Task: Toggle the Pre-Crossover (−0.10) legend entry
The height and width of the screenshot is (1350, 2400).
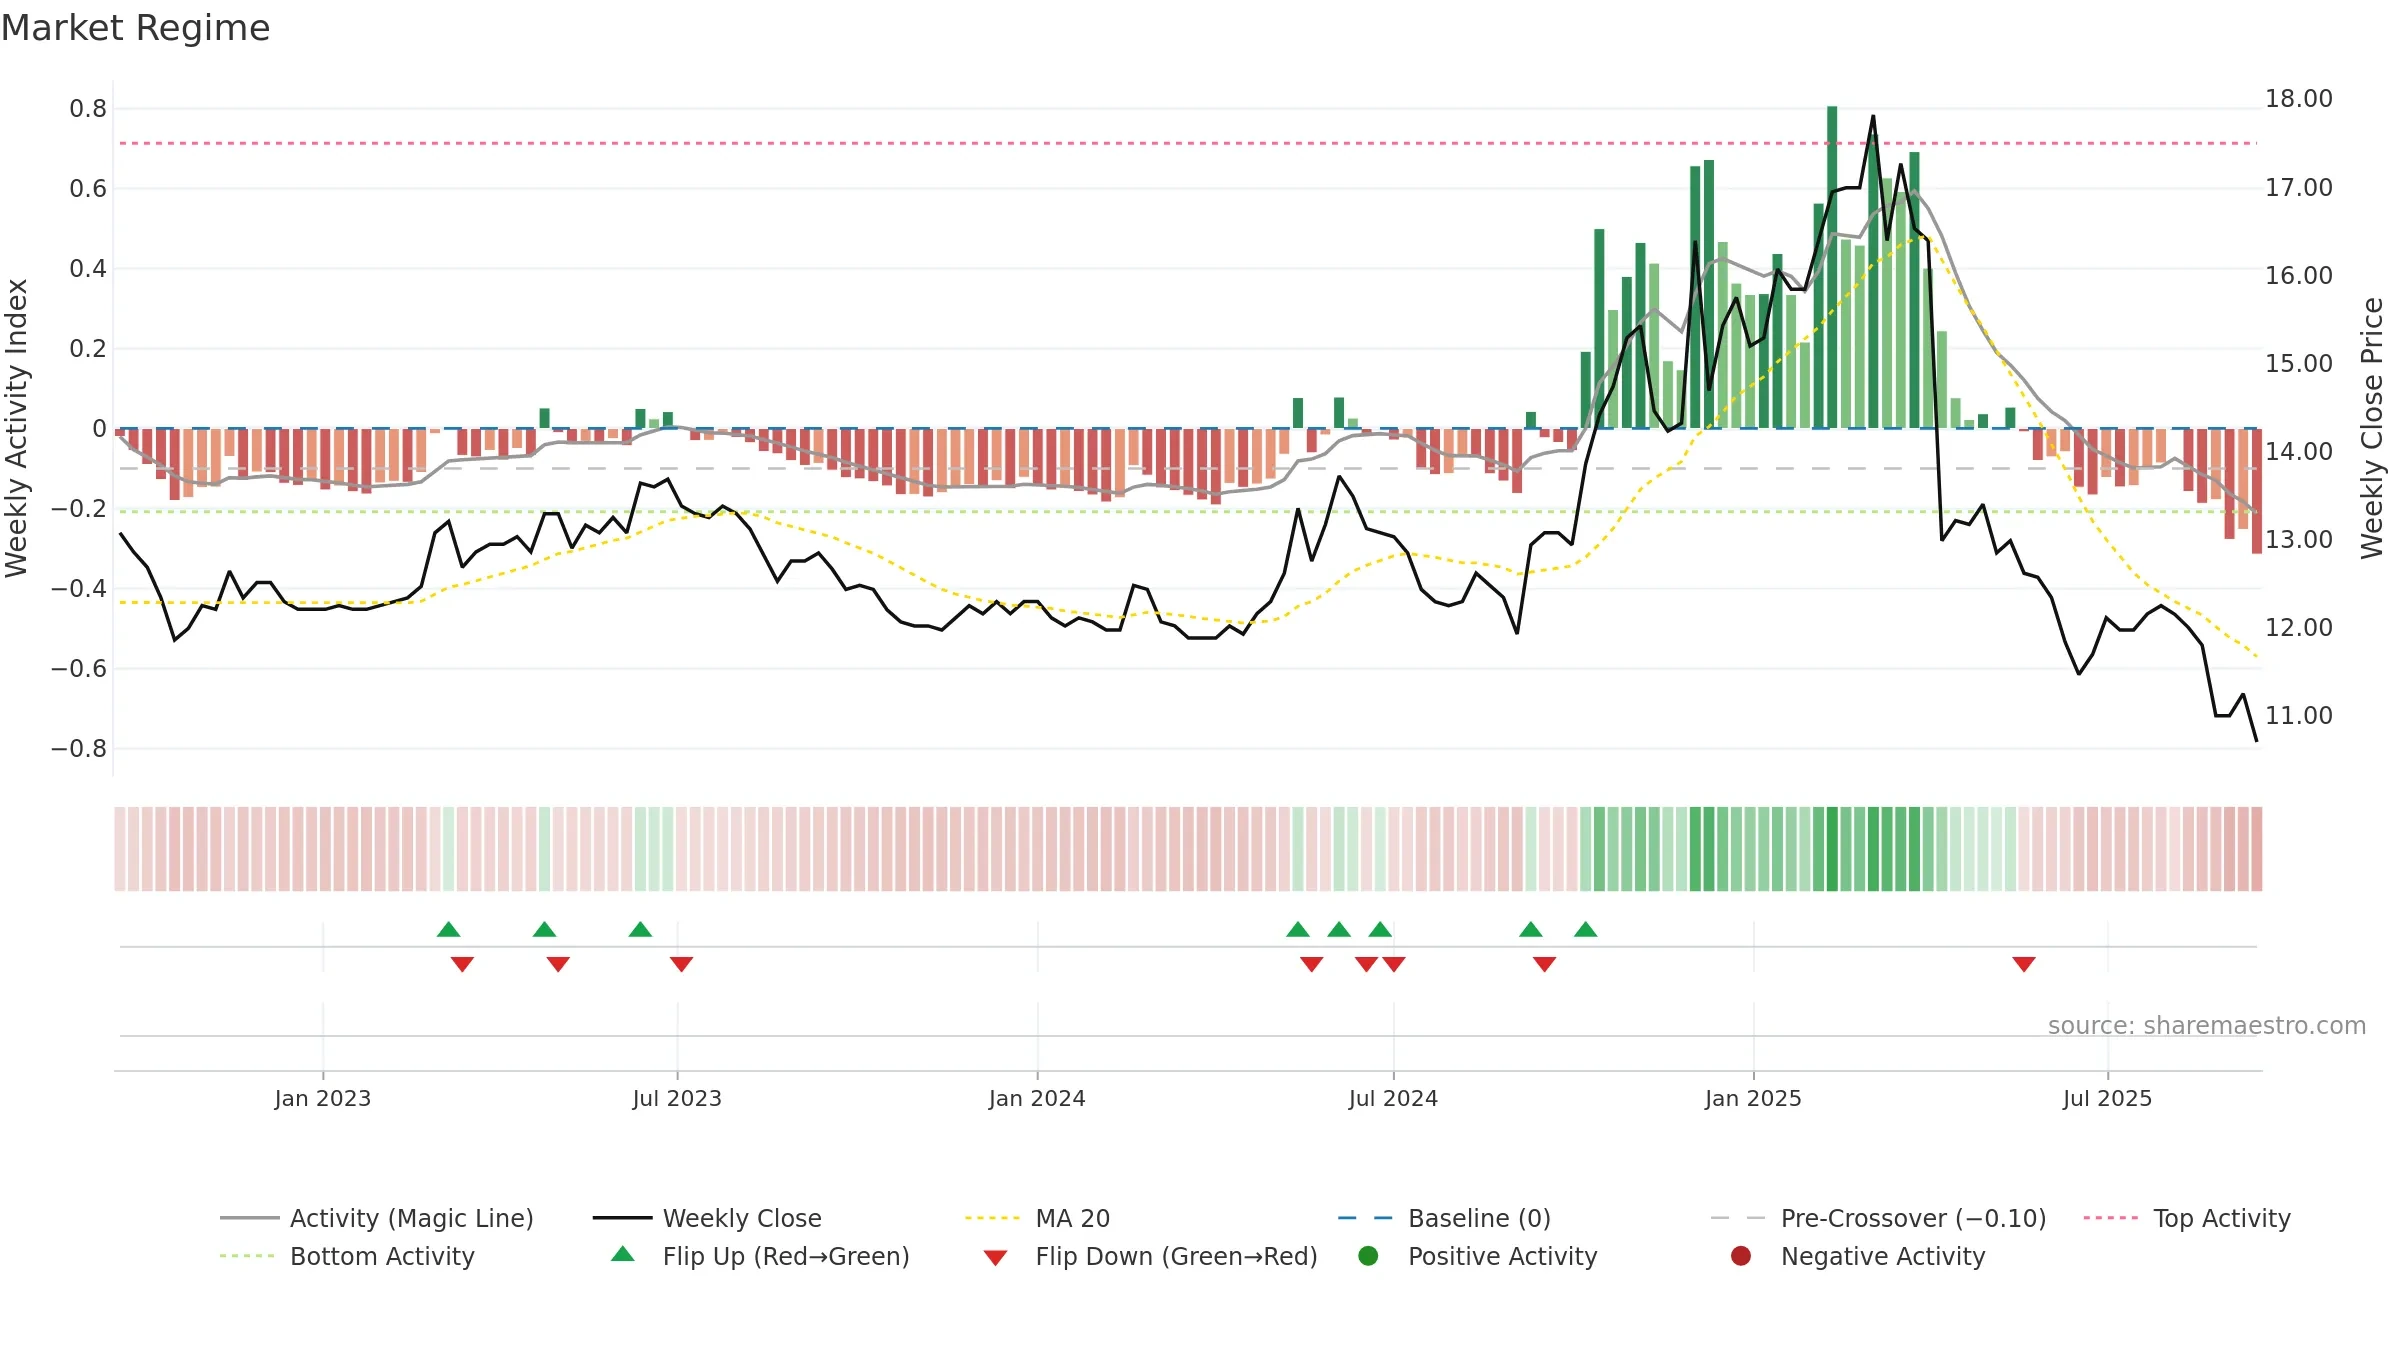Action: [x=1878, y=1218]
